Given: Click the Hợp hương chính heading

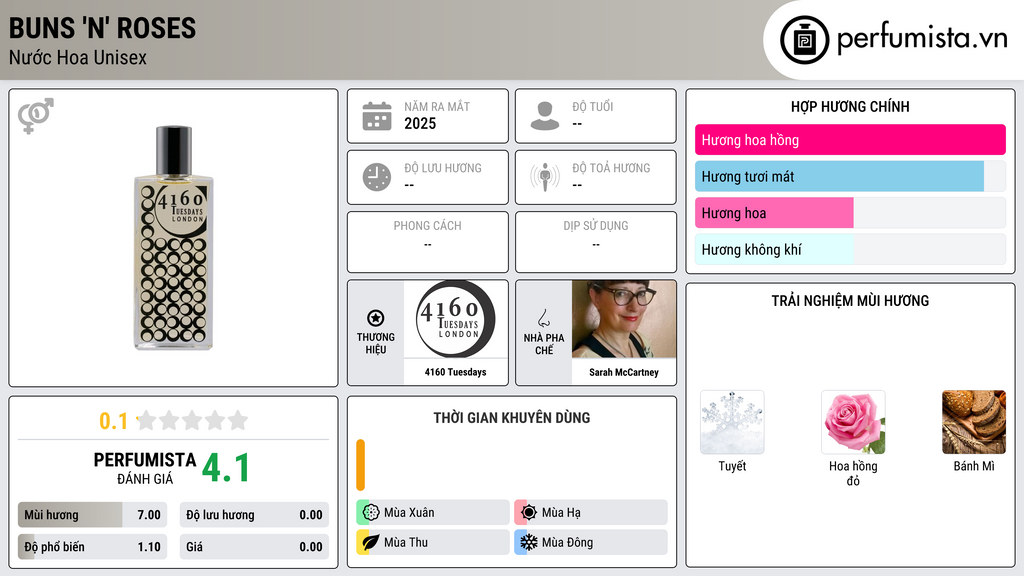Looking at the screenshot, I should pyautogui.click(x=850, y=106).
